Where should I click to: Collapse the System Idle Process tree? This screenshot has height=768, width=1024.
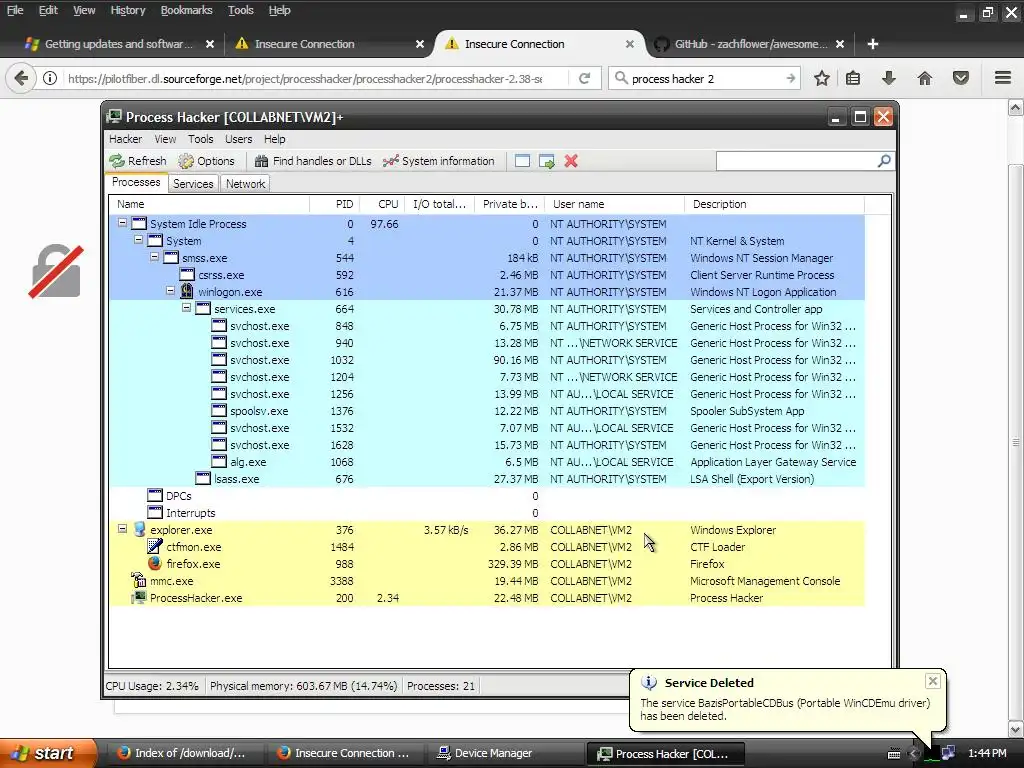(x=122, y=223)
